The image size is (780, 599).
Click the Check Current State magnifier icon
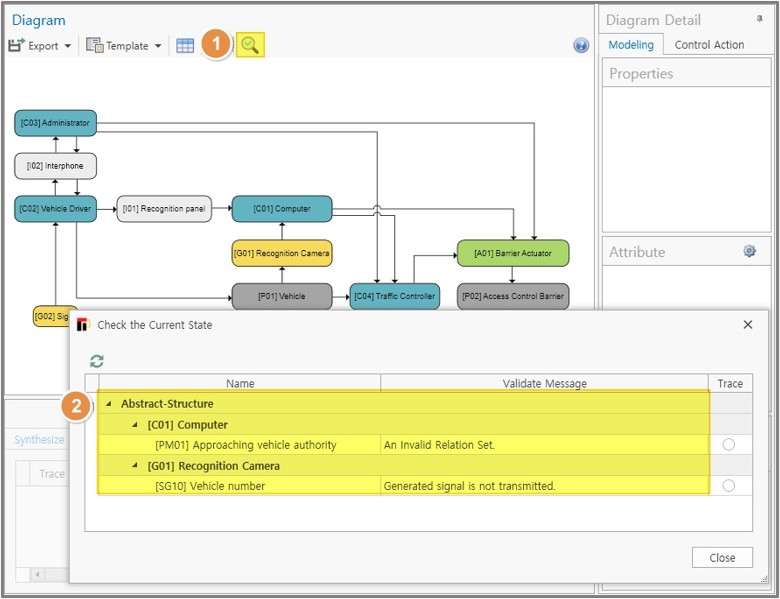tap(250, 45)
